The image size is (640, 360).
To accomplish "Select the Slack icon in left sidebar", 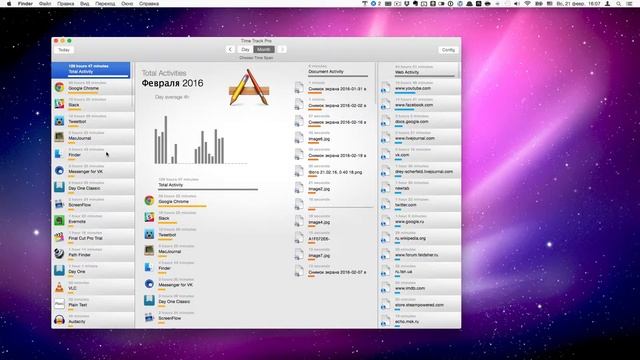I will 60,104.
